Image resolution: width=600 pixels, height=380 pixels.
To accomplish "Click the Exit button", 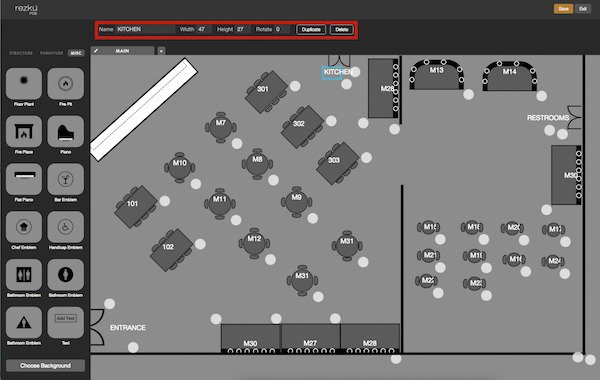I will pos(583,9).
